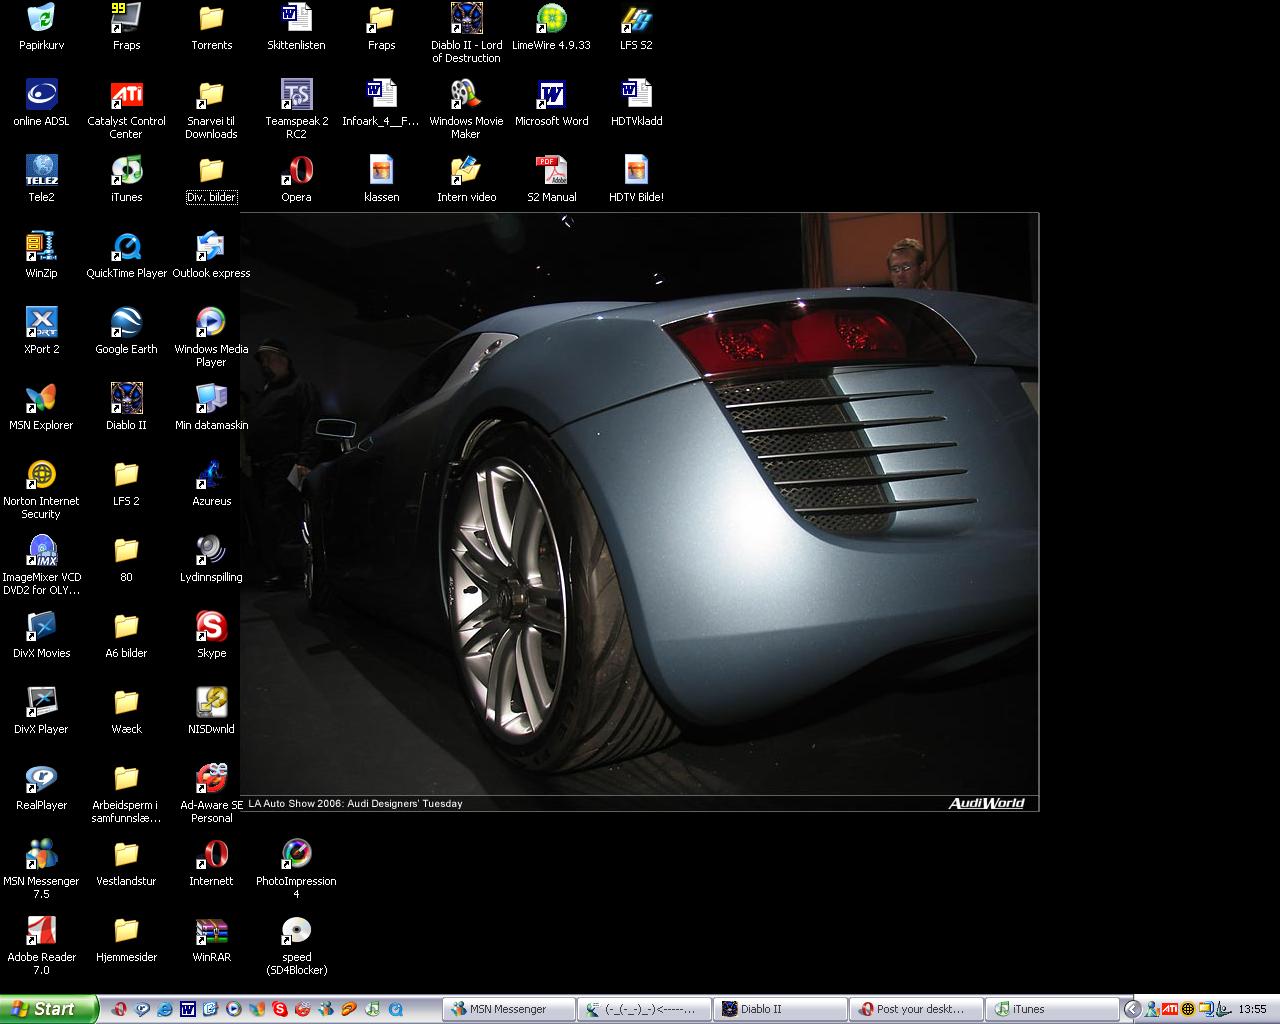Image resolution: width=1280 pixels, height=1024 pixels.
Task: Select the S2 Manual PDF file
Action: point(551,171)
